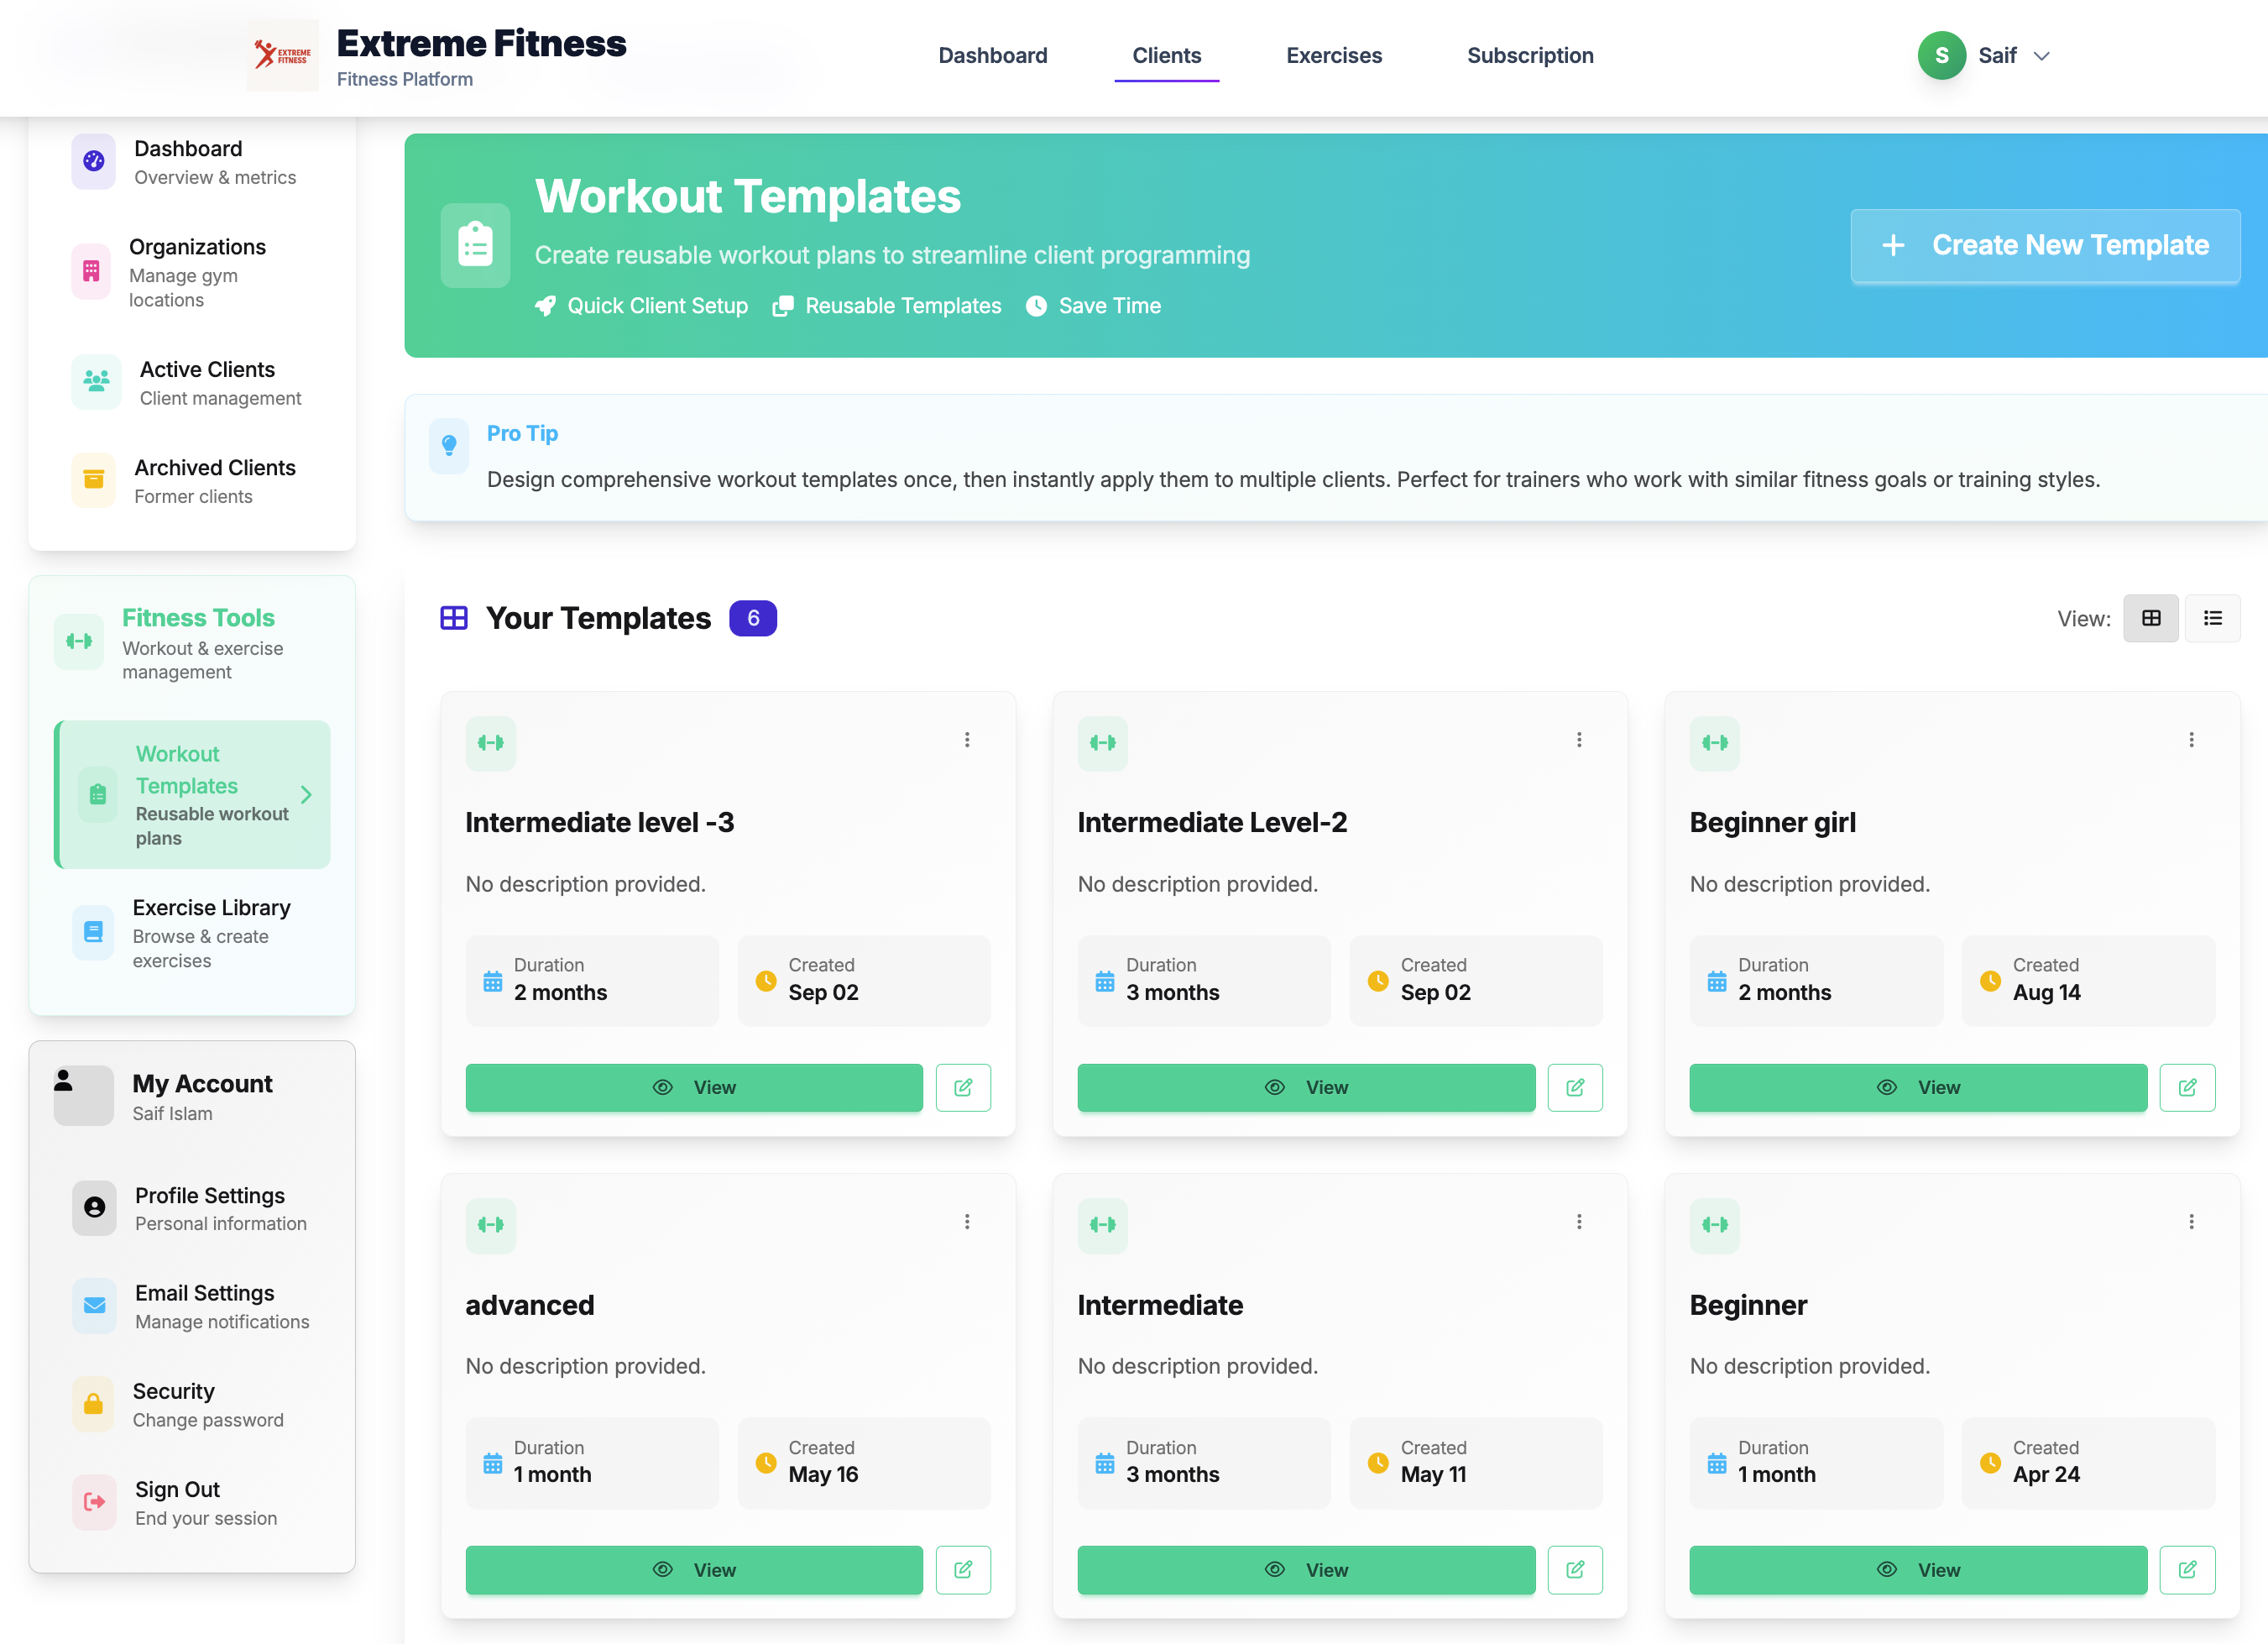View the Intermediate template
Image resolution: width=2268 pixels, height=1644 pixels.
[1305, 1569]
